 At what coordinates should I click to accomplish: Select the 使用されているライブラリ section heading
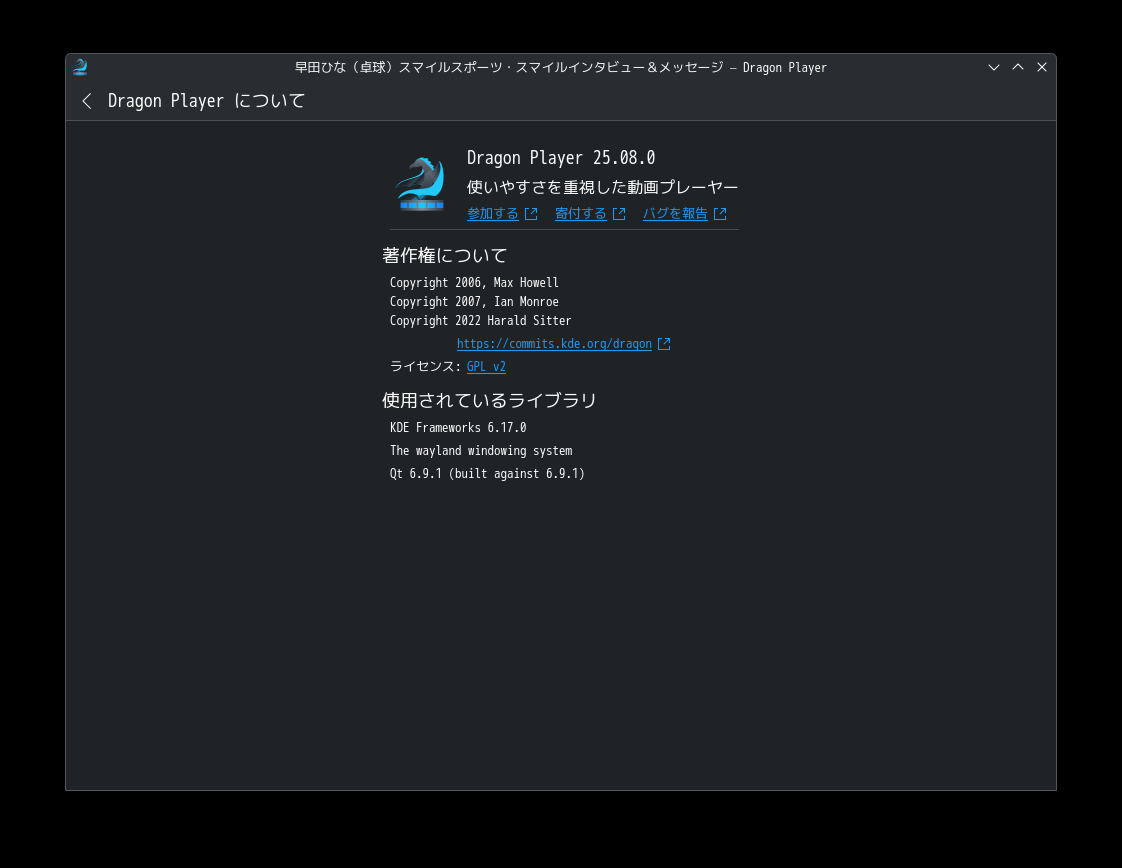pyautogui.click(x=488, y=400)
